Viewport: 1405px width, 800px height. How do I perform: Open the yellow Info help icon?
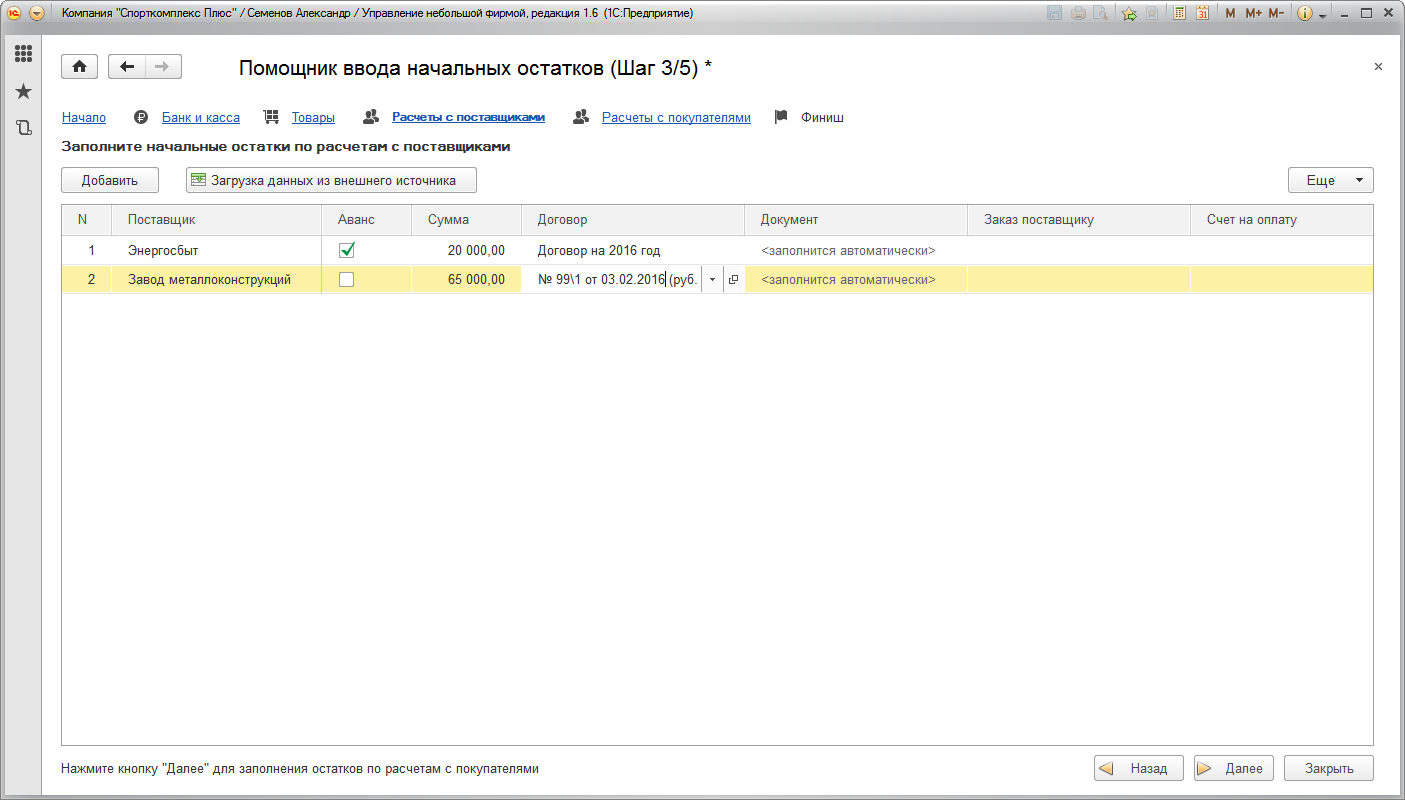click(1304, 13)
